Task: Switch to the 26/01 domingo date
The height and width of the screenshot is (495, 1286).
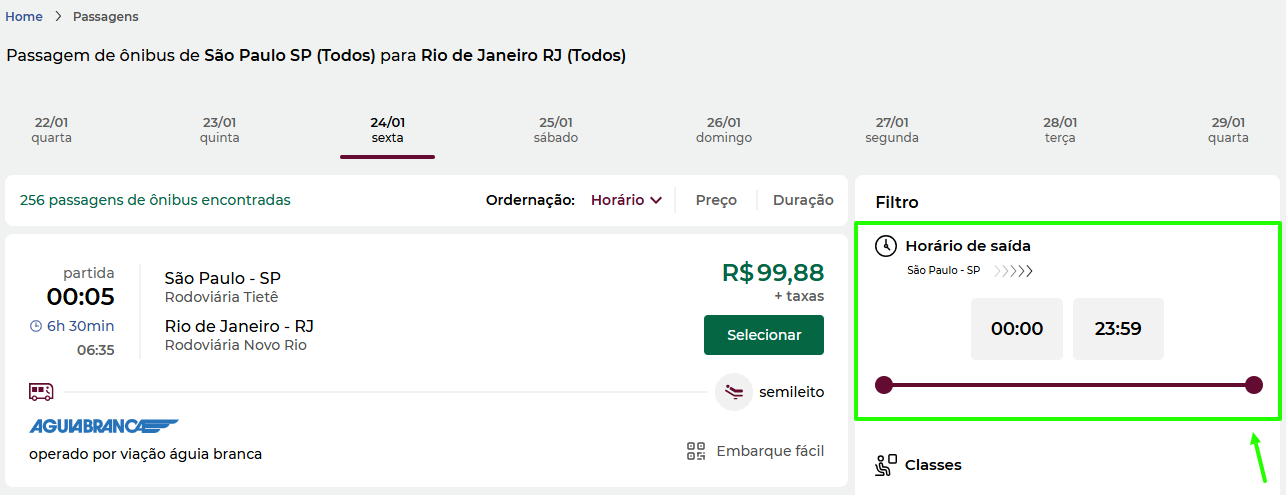Action: [724, 130]
